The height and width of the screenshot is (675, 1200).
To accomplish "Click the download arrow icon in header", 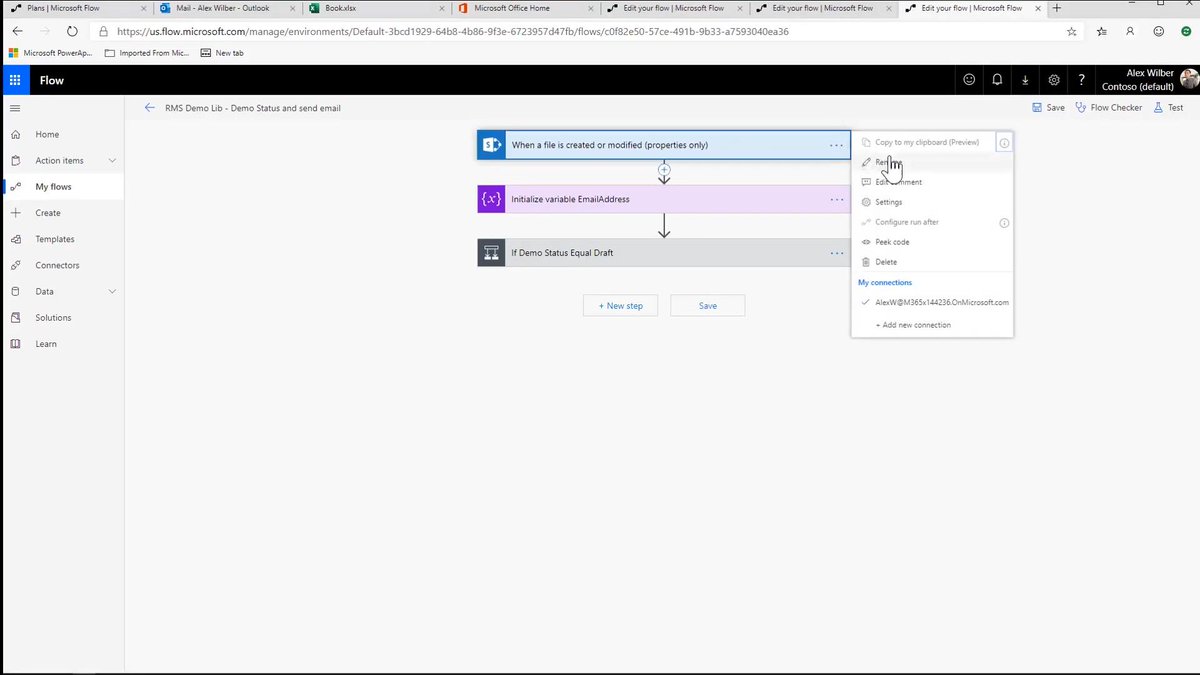I will [1025, 80].
